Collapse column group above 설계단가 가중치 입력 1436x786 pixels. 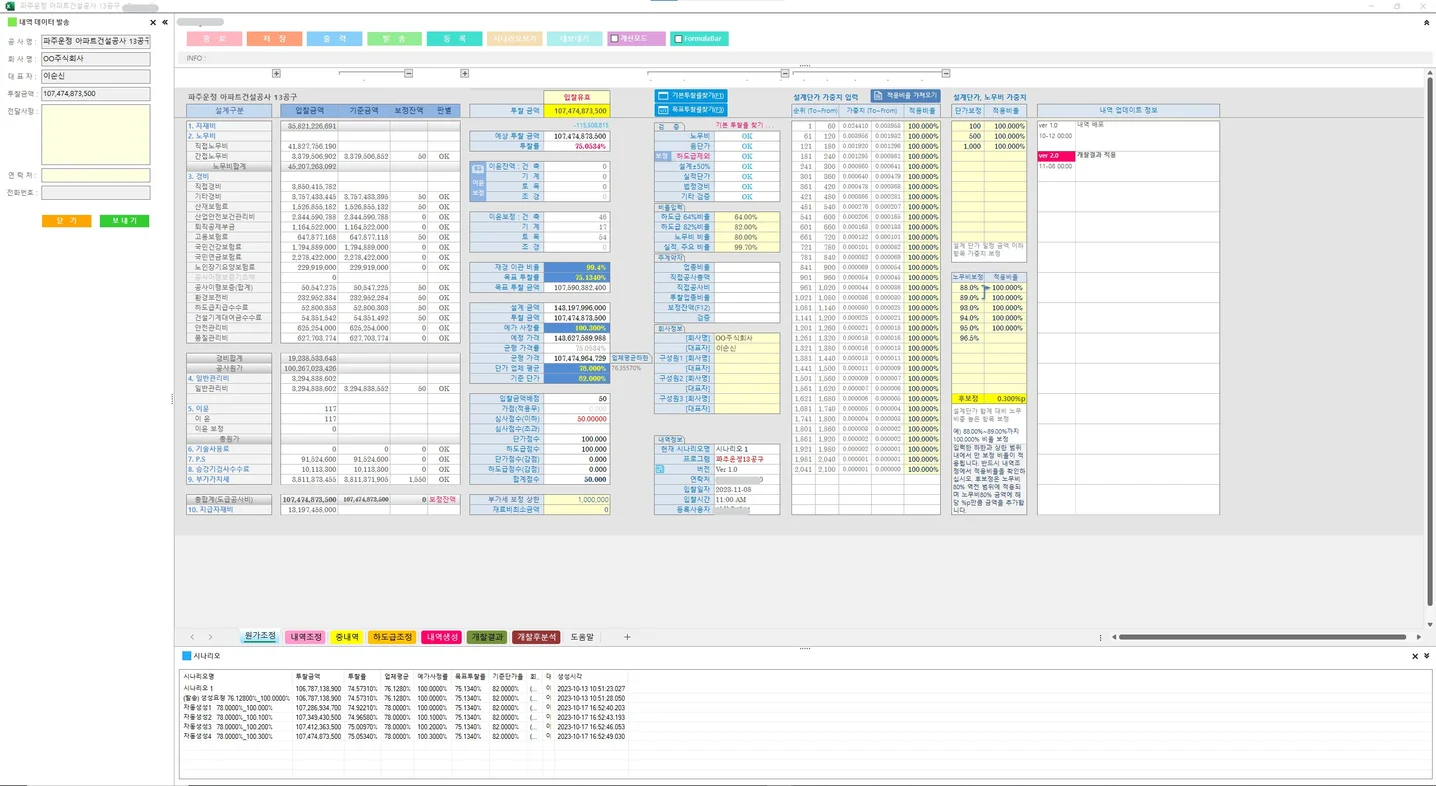point(786,73)
